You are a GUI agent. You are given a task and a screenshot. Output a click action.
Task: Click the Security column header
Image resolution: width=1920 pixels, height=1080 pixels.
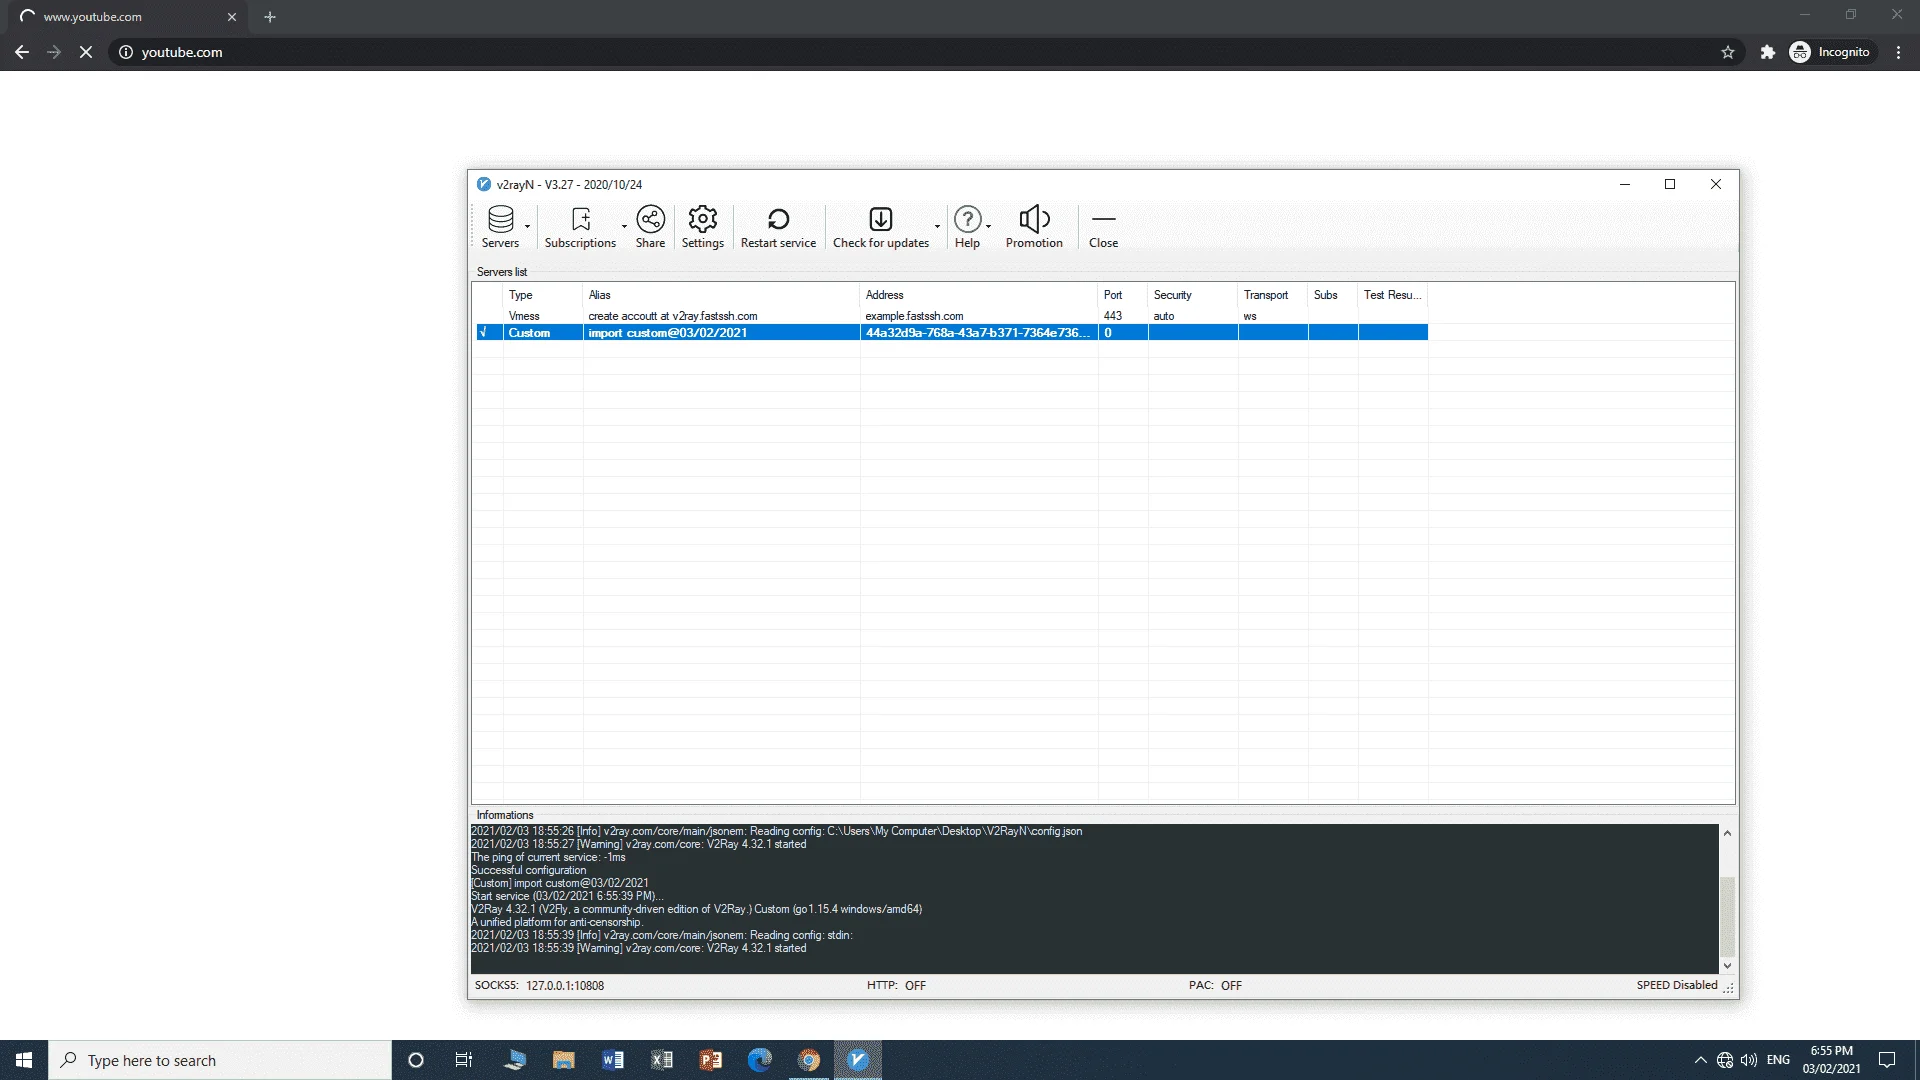click(1193, 295)
